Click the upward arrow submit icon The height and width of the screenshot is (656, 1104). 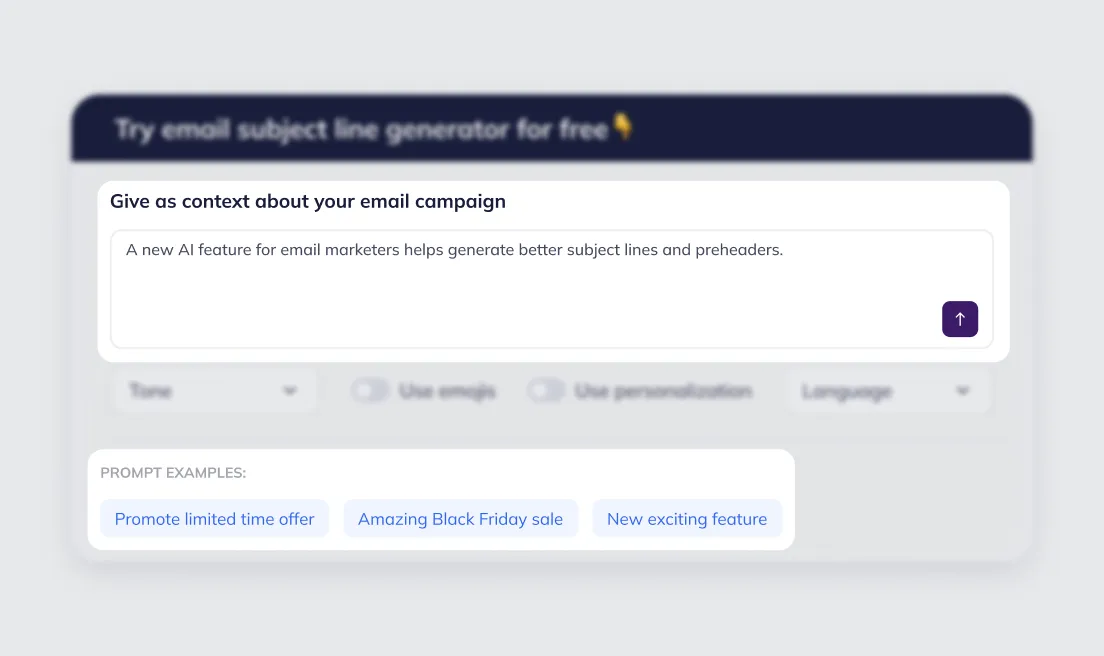pos(959,318)
